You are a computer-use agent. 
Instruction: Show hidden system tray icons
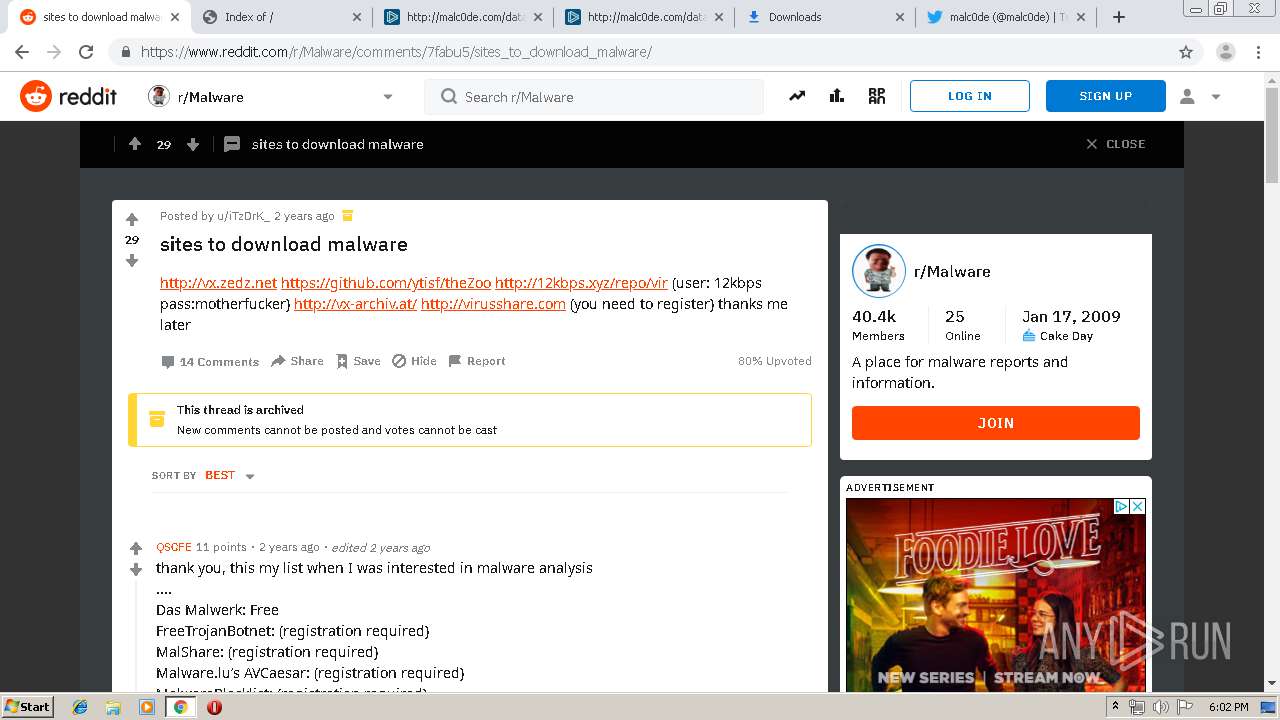[1115, 707]
